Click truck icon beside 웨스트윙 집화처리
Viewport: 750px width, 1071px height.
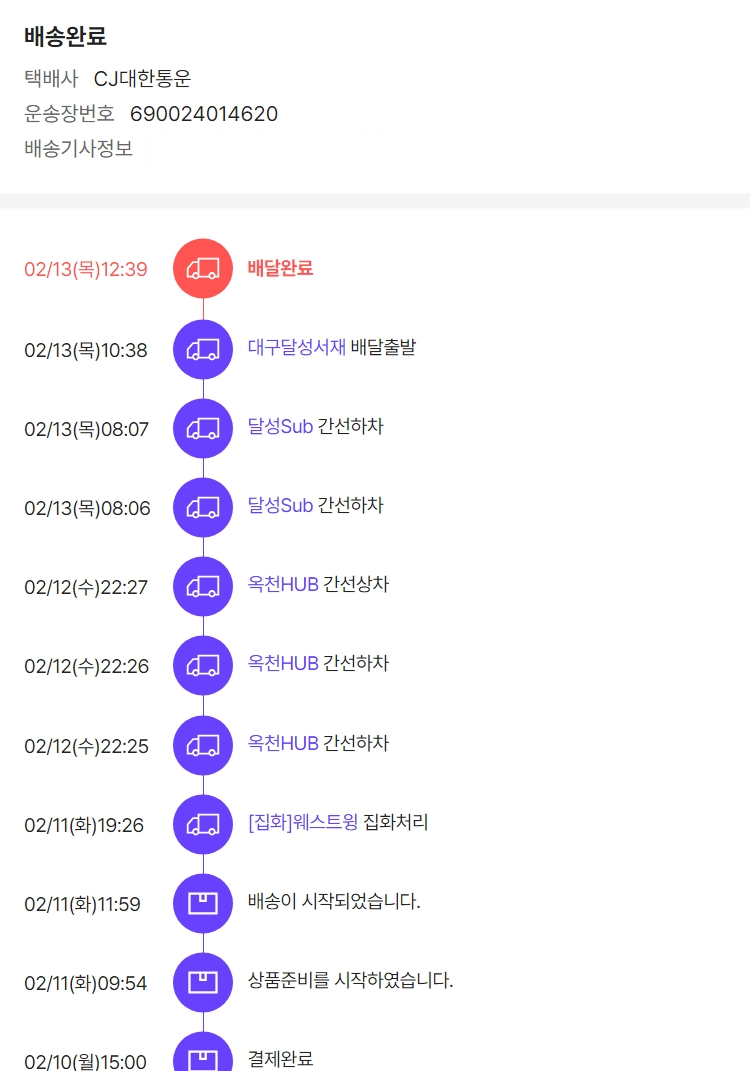(x=203, y=824)
